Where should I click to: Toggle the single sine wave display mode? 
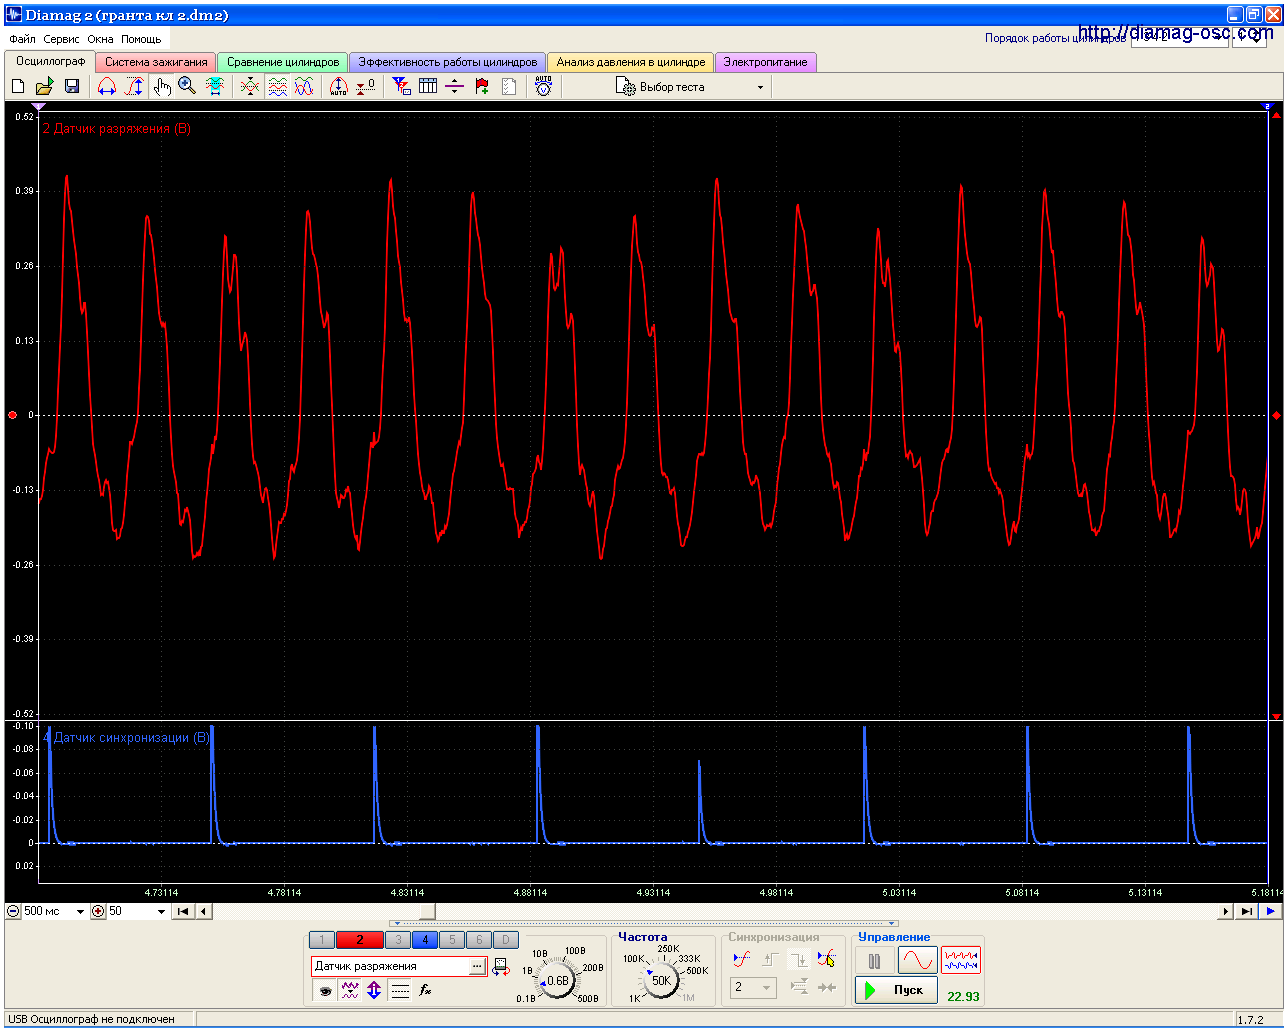tap(918, 961)
